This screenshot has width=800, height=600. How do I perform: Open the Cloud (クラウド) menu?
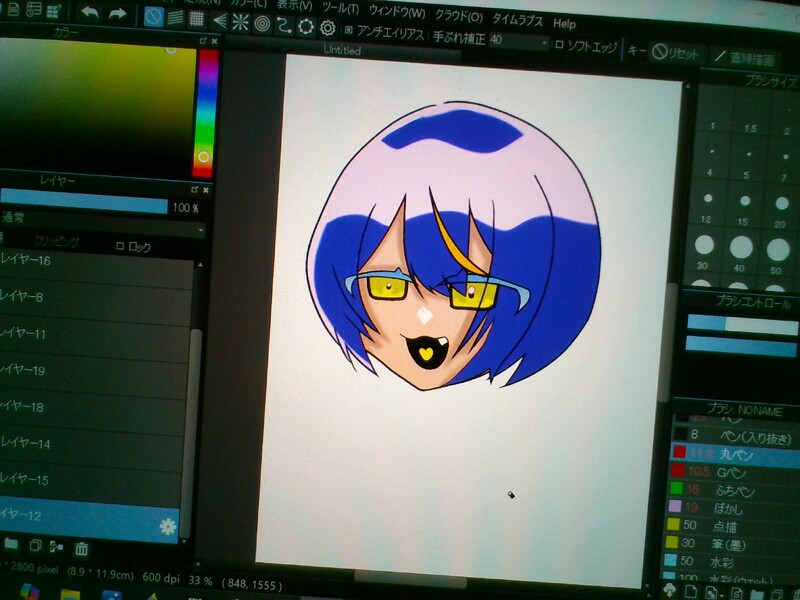point(459,16)
